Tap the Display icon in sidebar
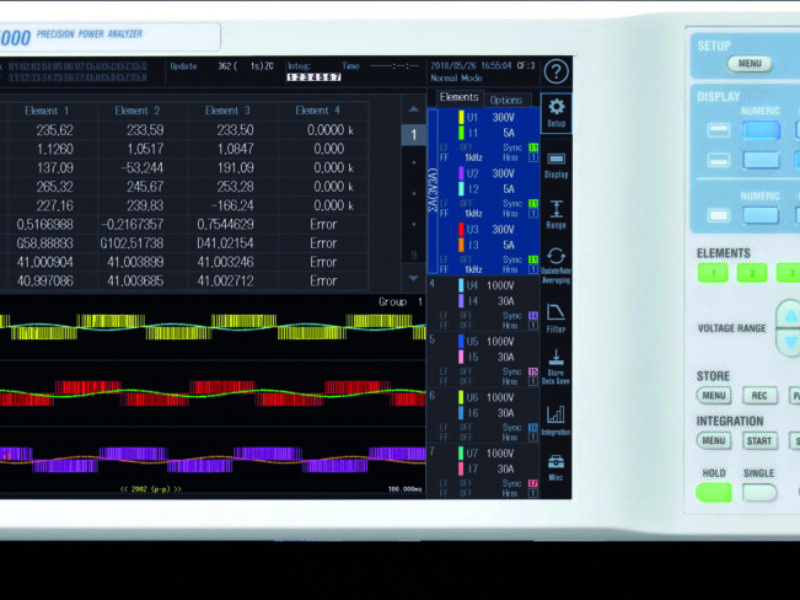The height and width of the screenshot is (600, 800). click(557, 164)
